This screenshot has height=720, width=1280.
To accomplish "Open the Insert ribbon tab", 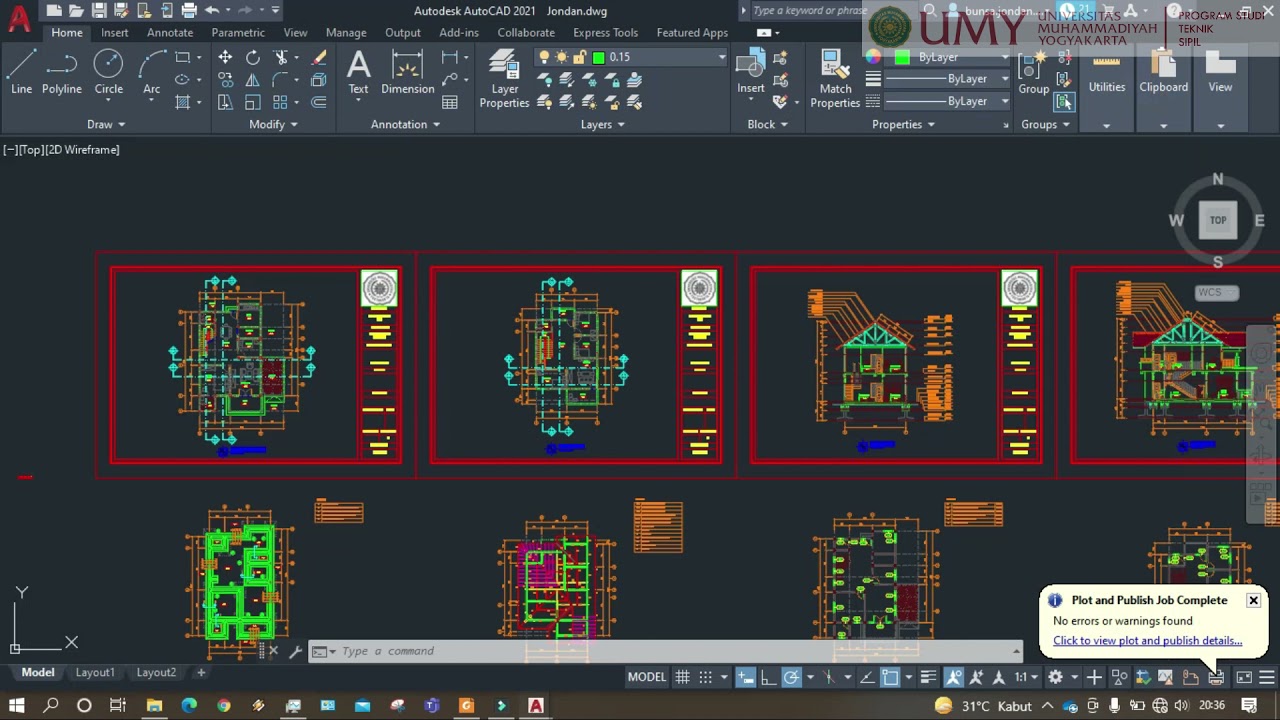I will click(114, 32).
